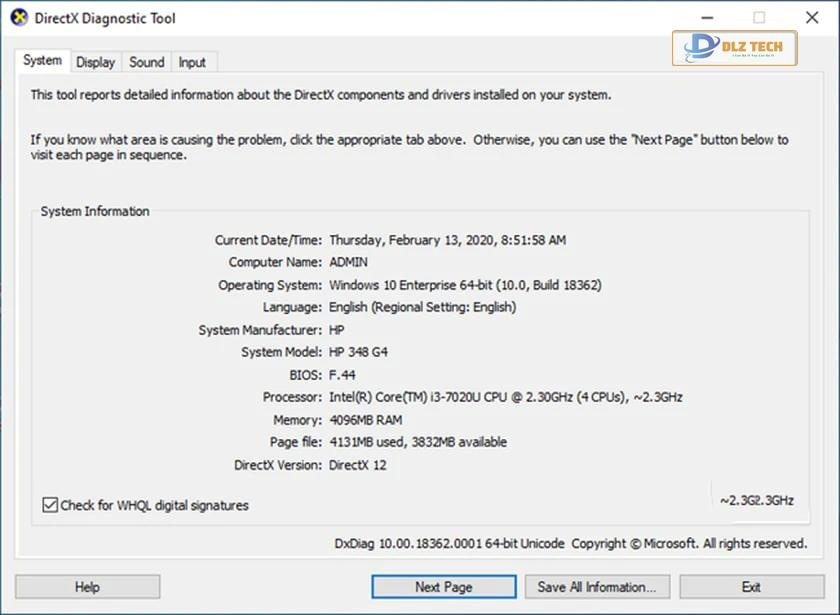Click the DLZ Tech logo
The height and width of the screenshot is (615, 840).
(735, 48)
